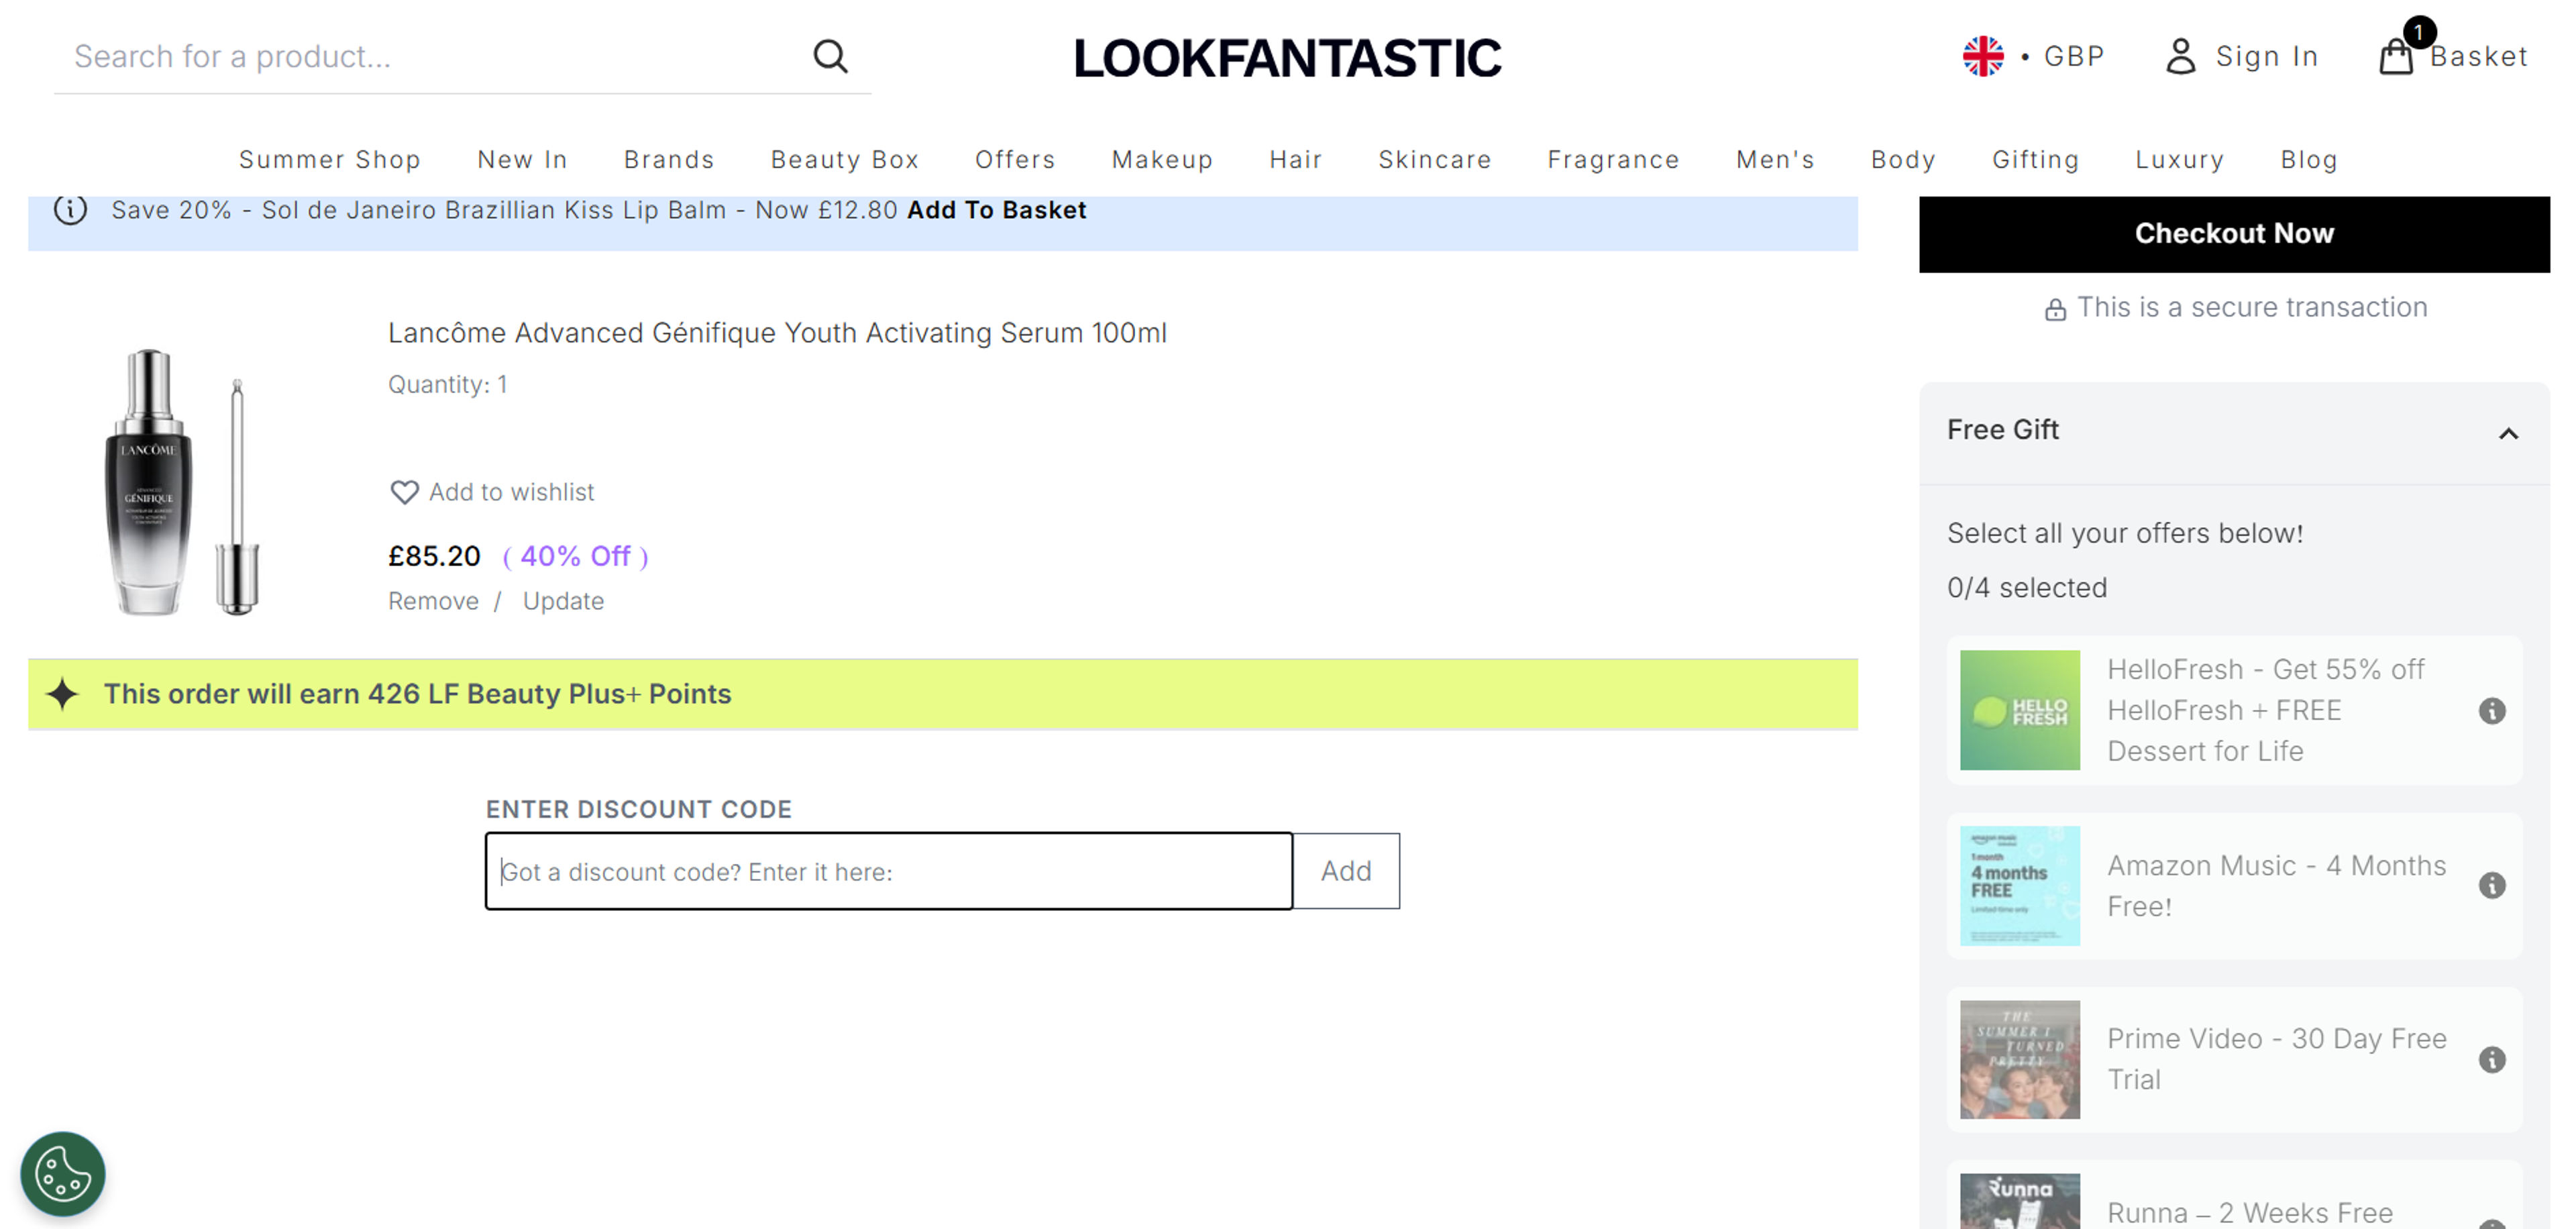Open the Summer Shop menu
The height and width of the screenshot is (1229, 2576).
[329, 160]
